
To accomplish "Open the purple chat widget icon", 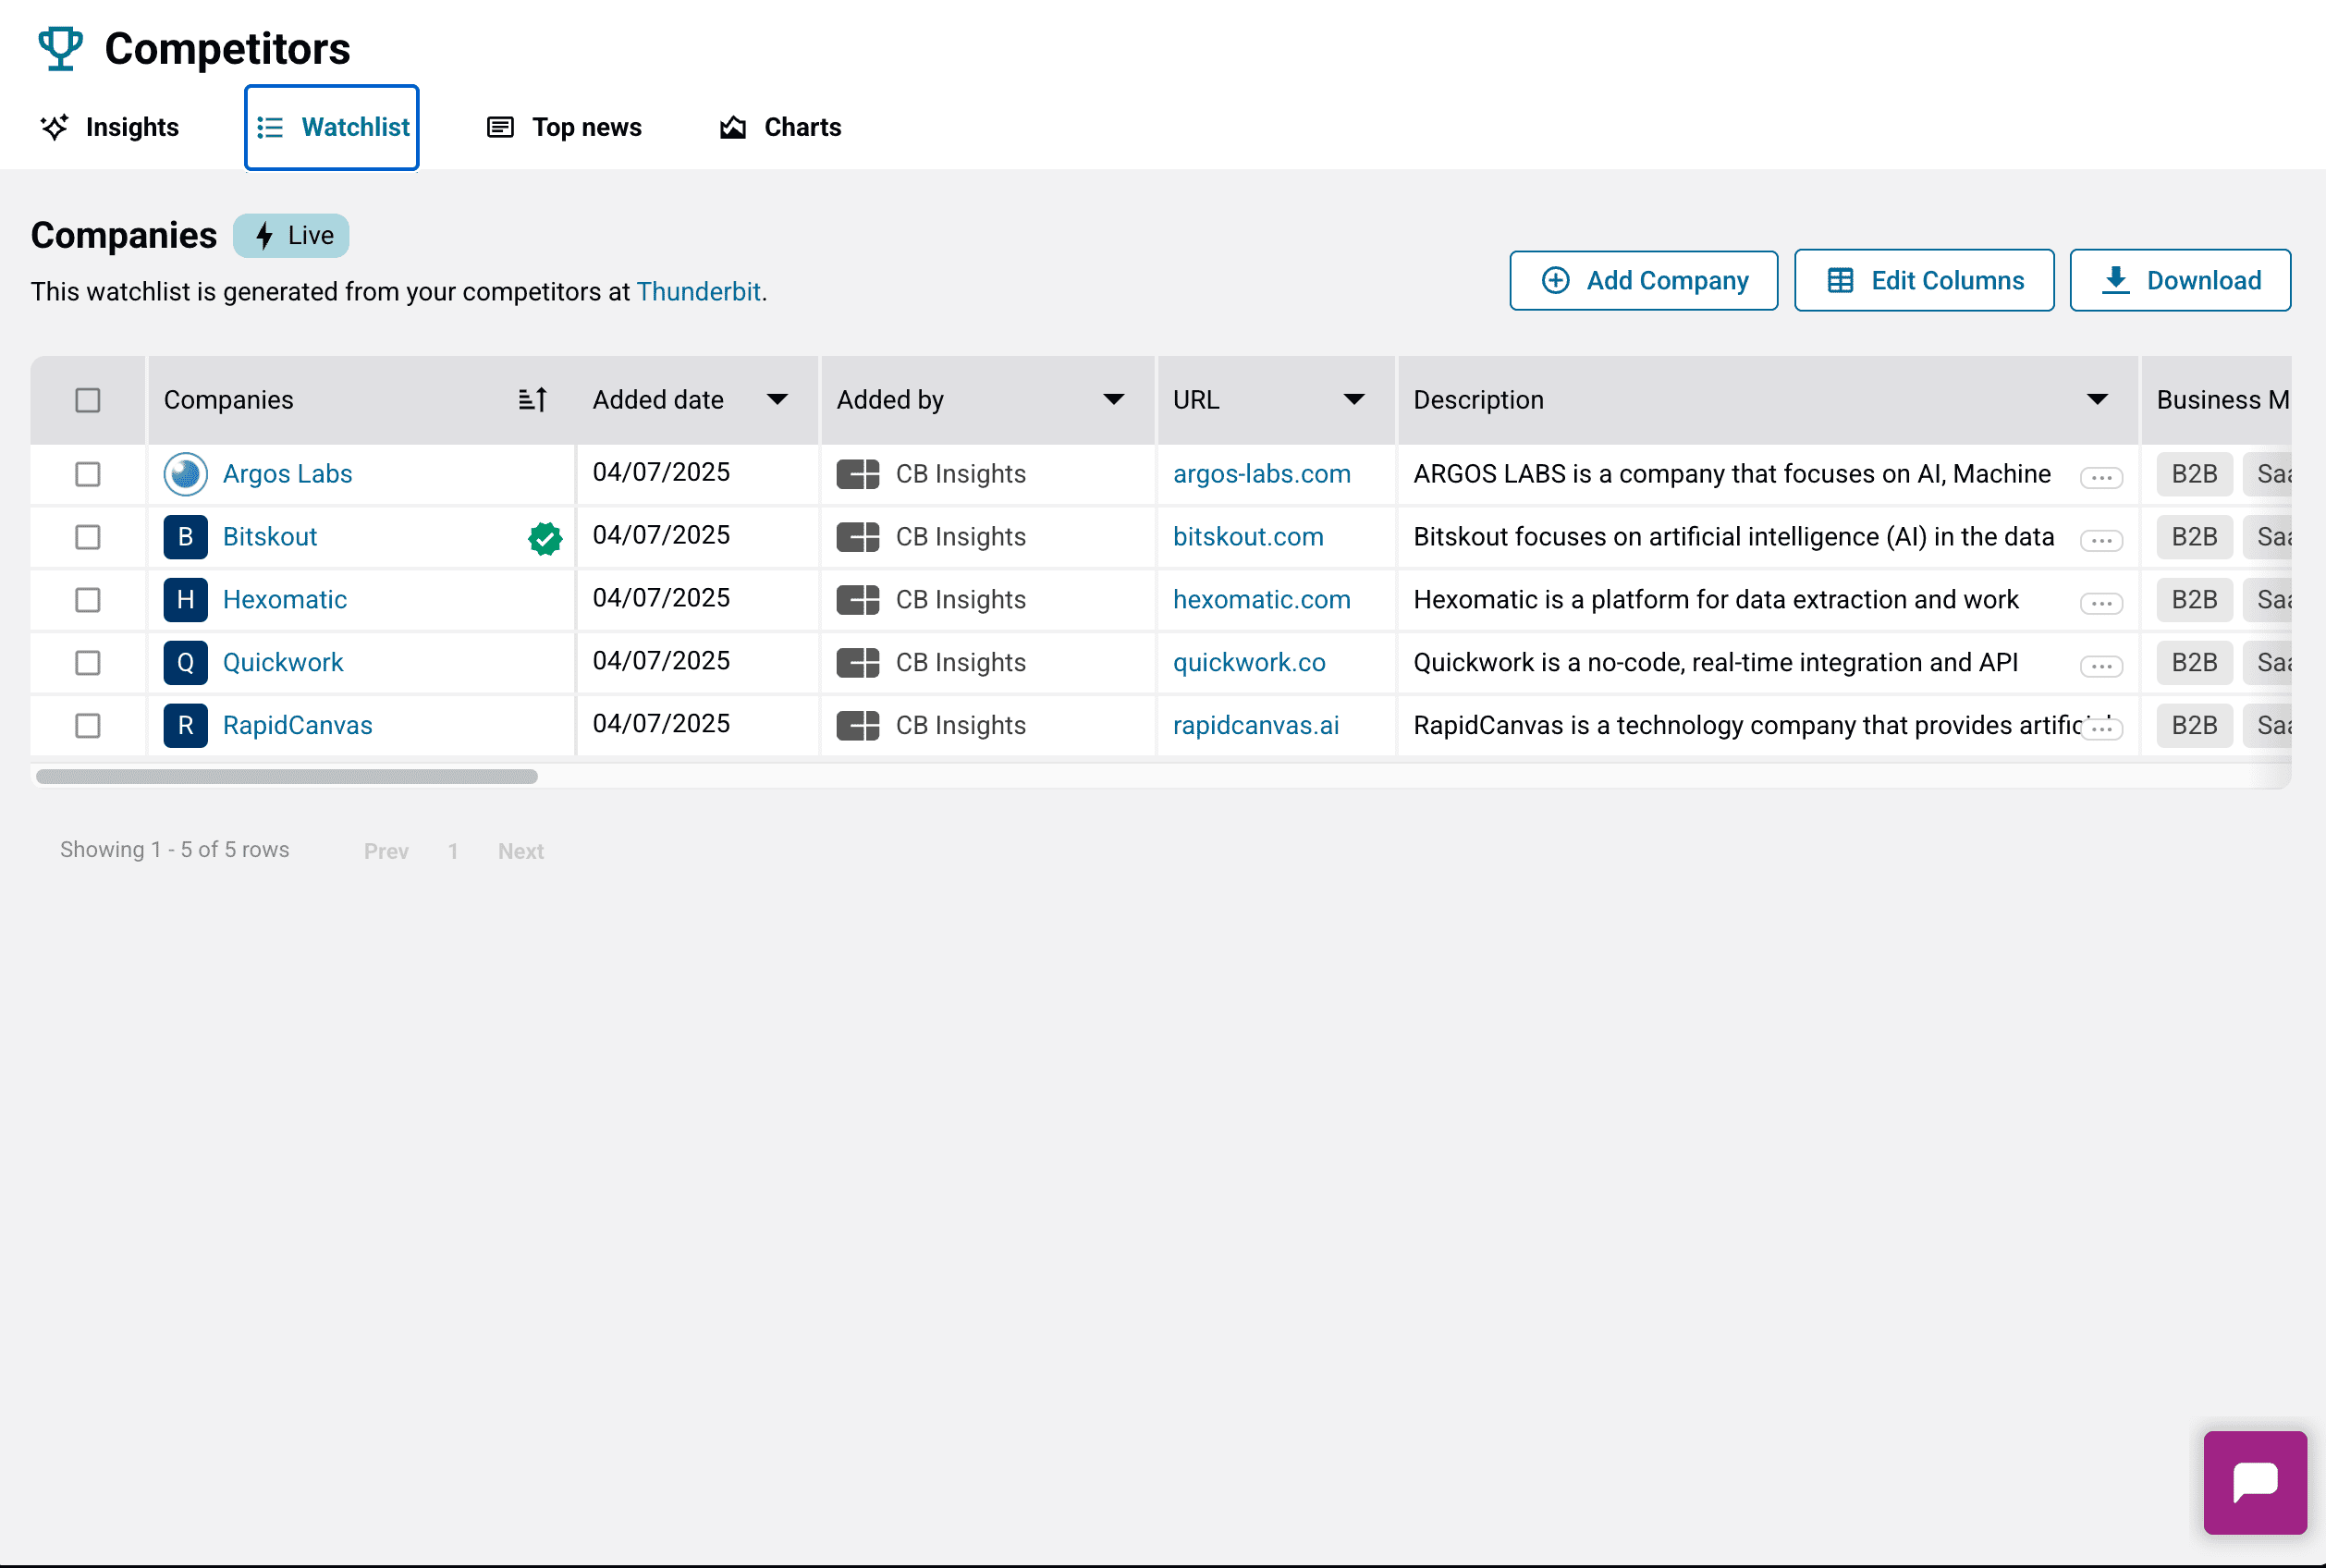I will [2254, 1482].
